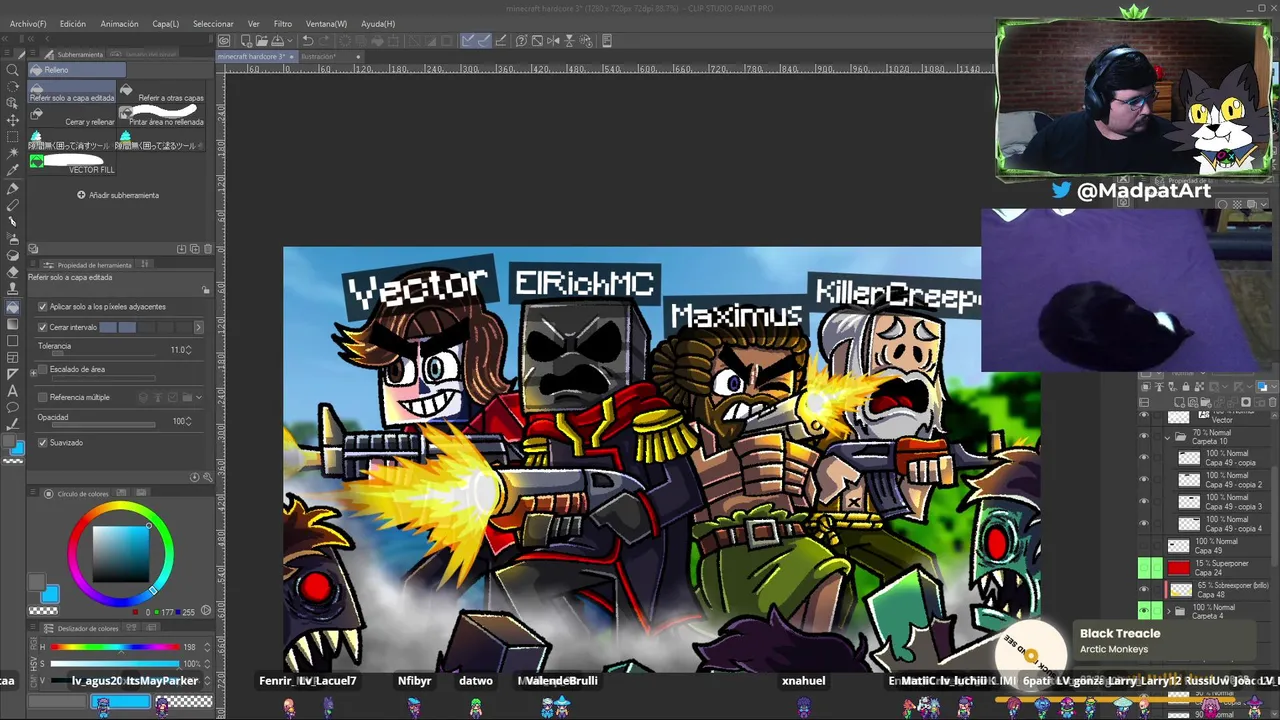This screenshot has width=1280, height=720.
Task: Hide the 'Capa 49 - copia 2' layer
Action: [1144, 480]
